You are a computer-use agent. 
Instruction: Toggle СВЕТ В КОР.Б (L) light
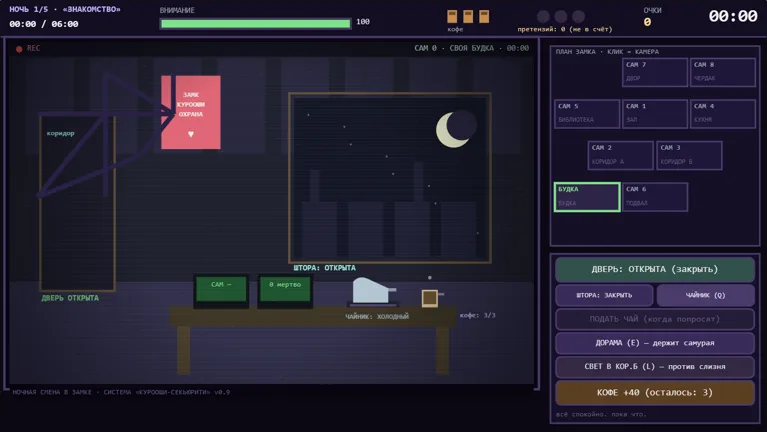pyautogui.click(x=654, y=366)
